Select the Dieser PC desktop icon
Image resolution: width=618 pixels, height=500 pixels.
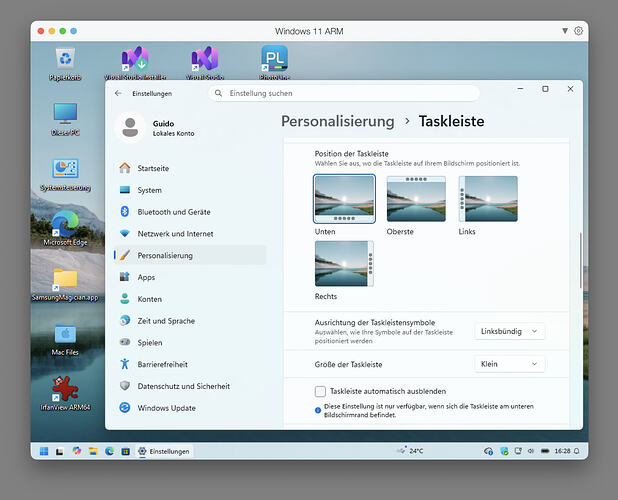pos(65,119)
